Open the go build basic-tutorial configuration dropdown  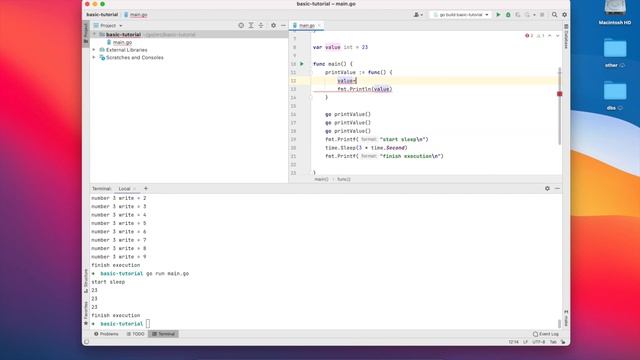[x=460, y=15]
